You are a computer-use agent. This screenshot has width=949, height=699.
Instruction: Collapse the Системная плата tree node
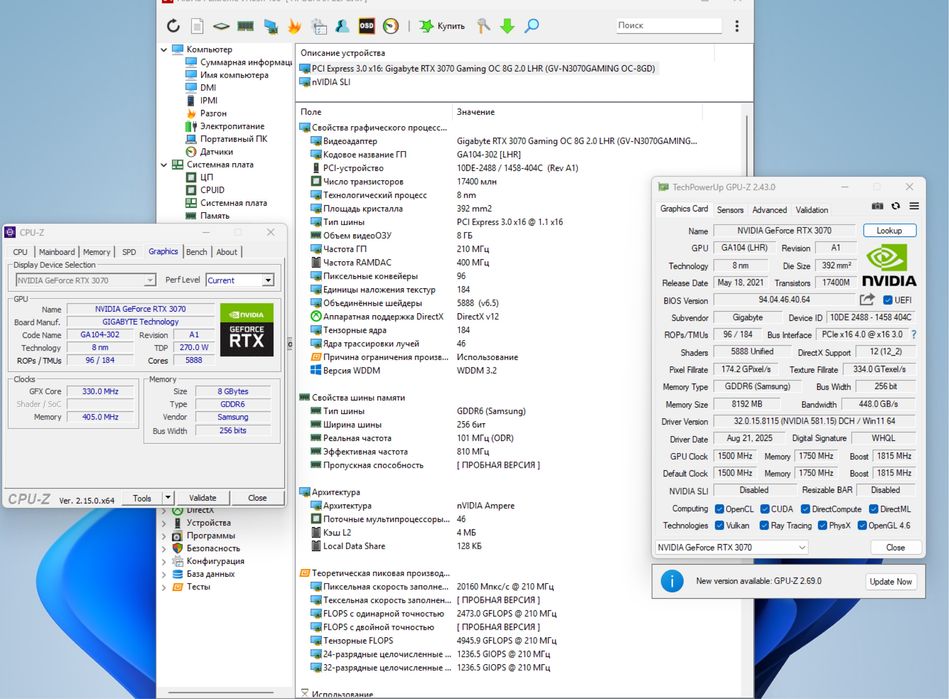(163, 165)
